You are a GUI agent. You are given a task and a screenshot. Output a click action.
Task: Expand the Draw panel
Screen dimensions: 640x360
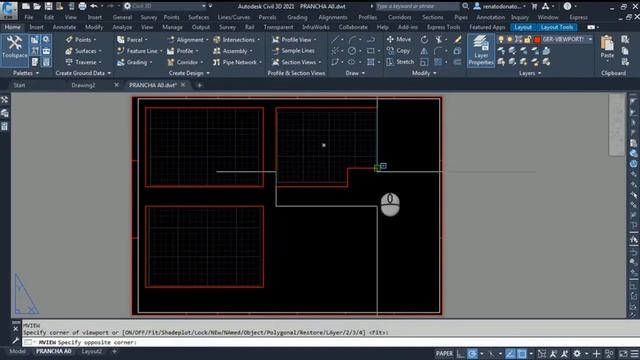pyautogui.click(x=355, y=73)
